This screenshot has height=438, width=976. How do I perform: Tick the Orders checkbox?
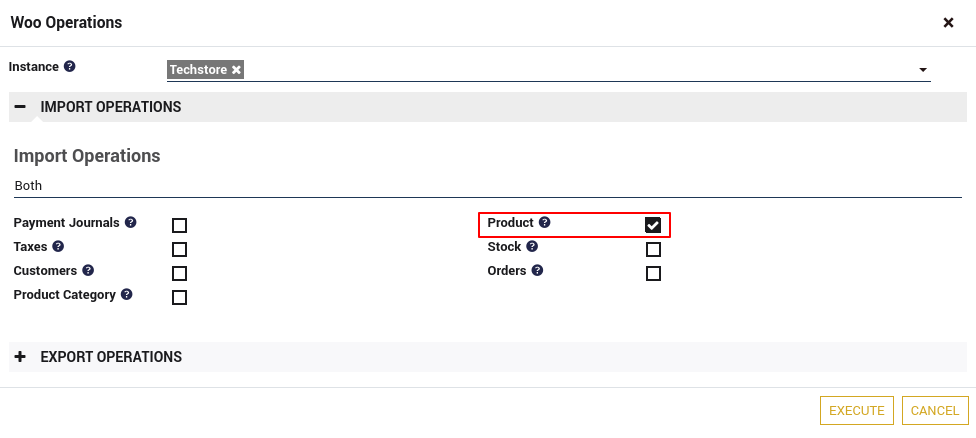coord(653,273)
